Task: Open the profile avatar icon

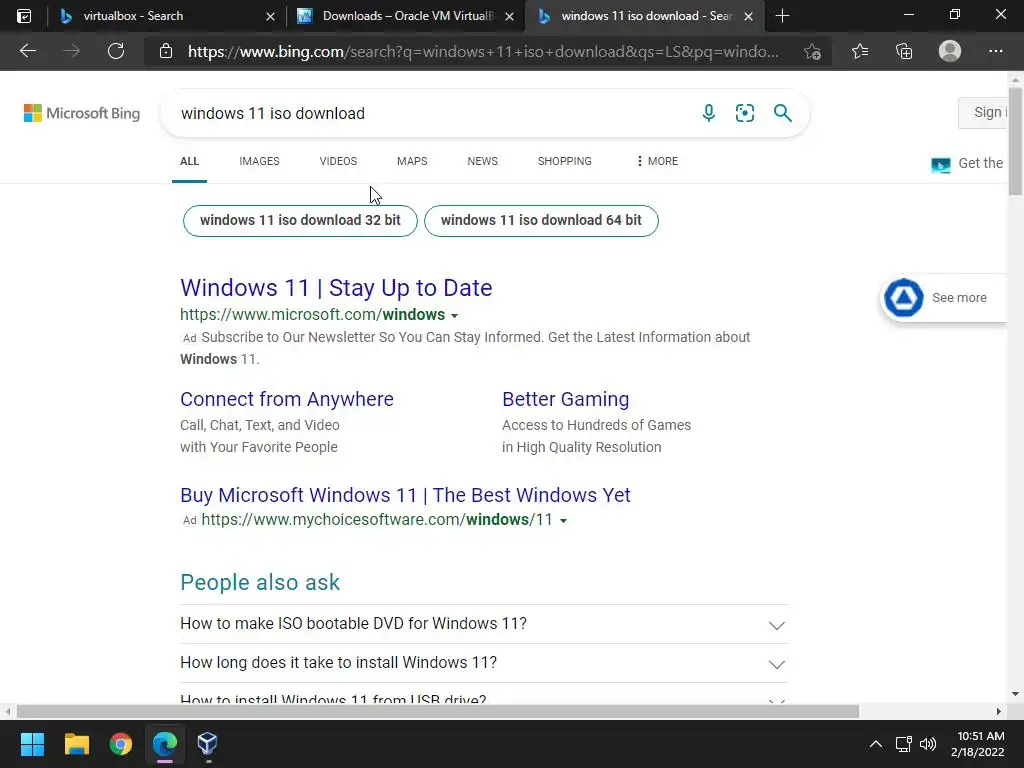Action: [950, 51]
